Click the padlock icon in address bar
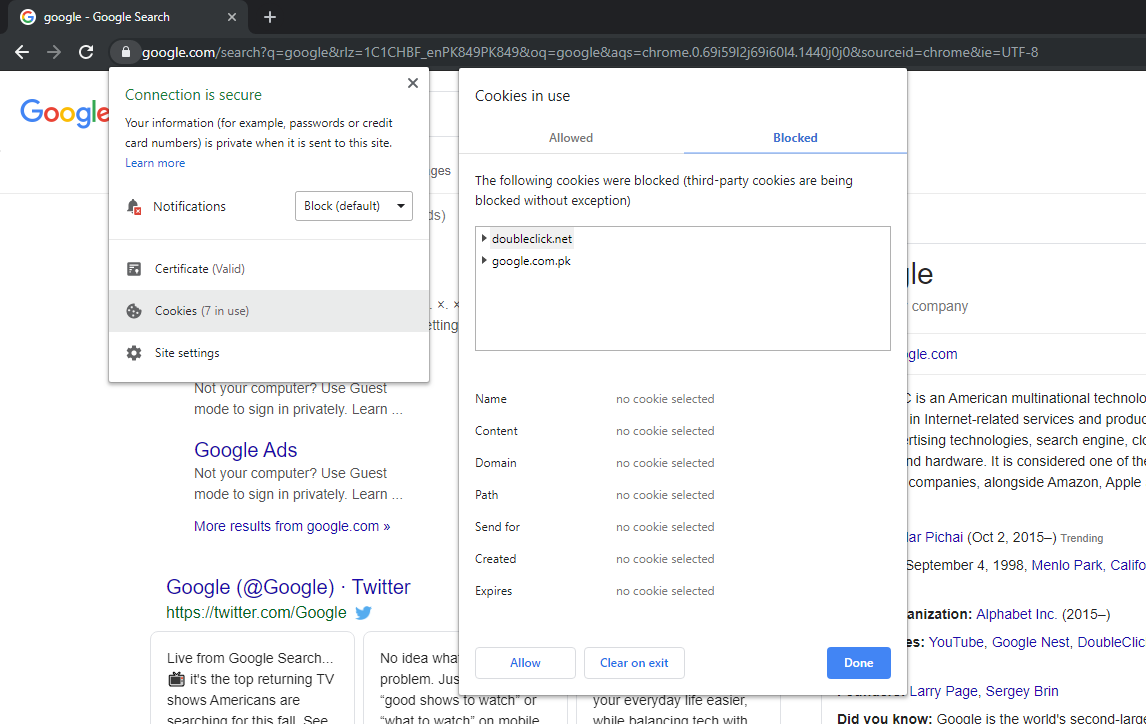This screenshot has width=1146, height=724. point(126,52)
